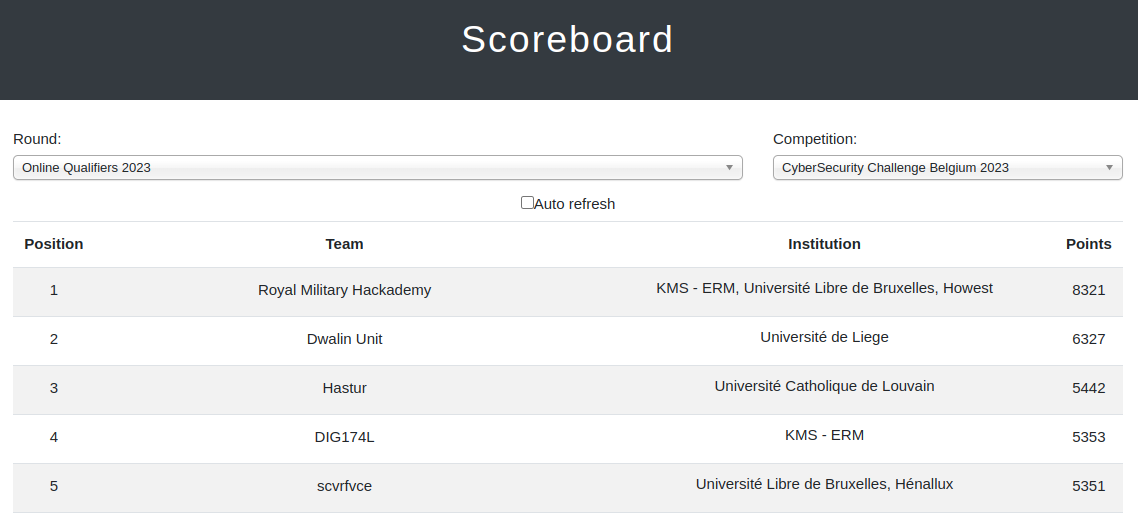Click the Scoreboard page title
The image size is (1138, 519).
pos(568,39)
